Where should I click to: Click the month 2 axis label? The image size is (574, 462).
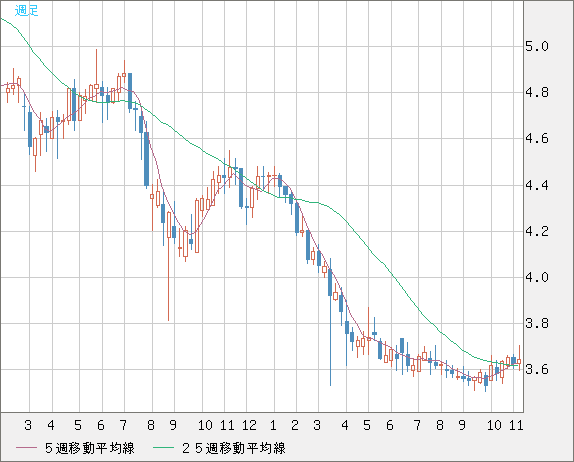point(295,425)
